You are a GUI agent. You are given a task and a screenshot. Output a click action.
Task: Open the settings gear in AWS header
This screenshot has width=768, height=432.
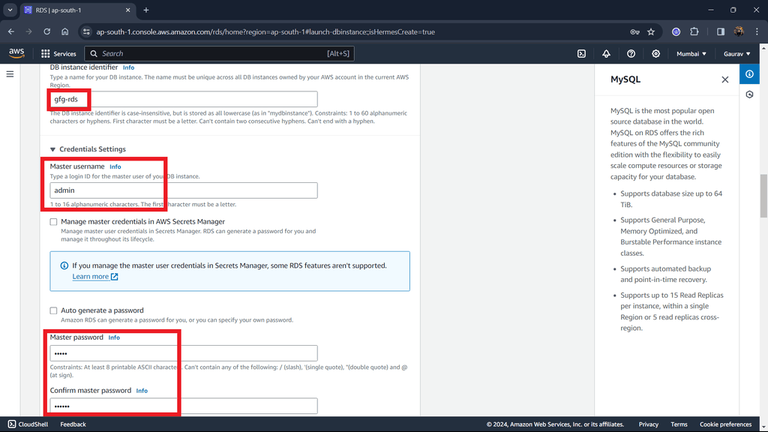[x=656, y=54]
